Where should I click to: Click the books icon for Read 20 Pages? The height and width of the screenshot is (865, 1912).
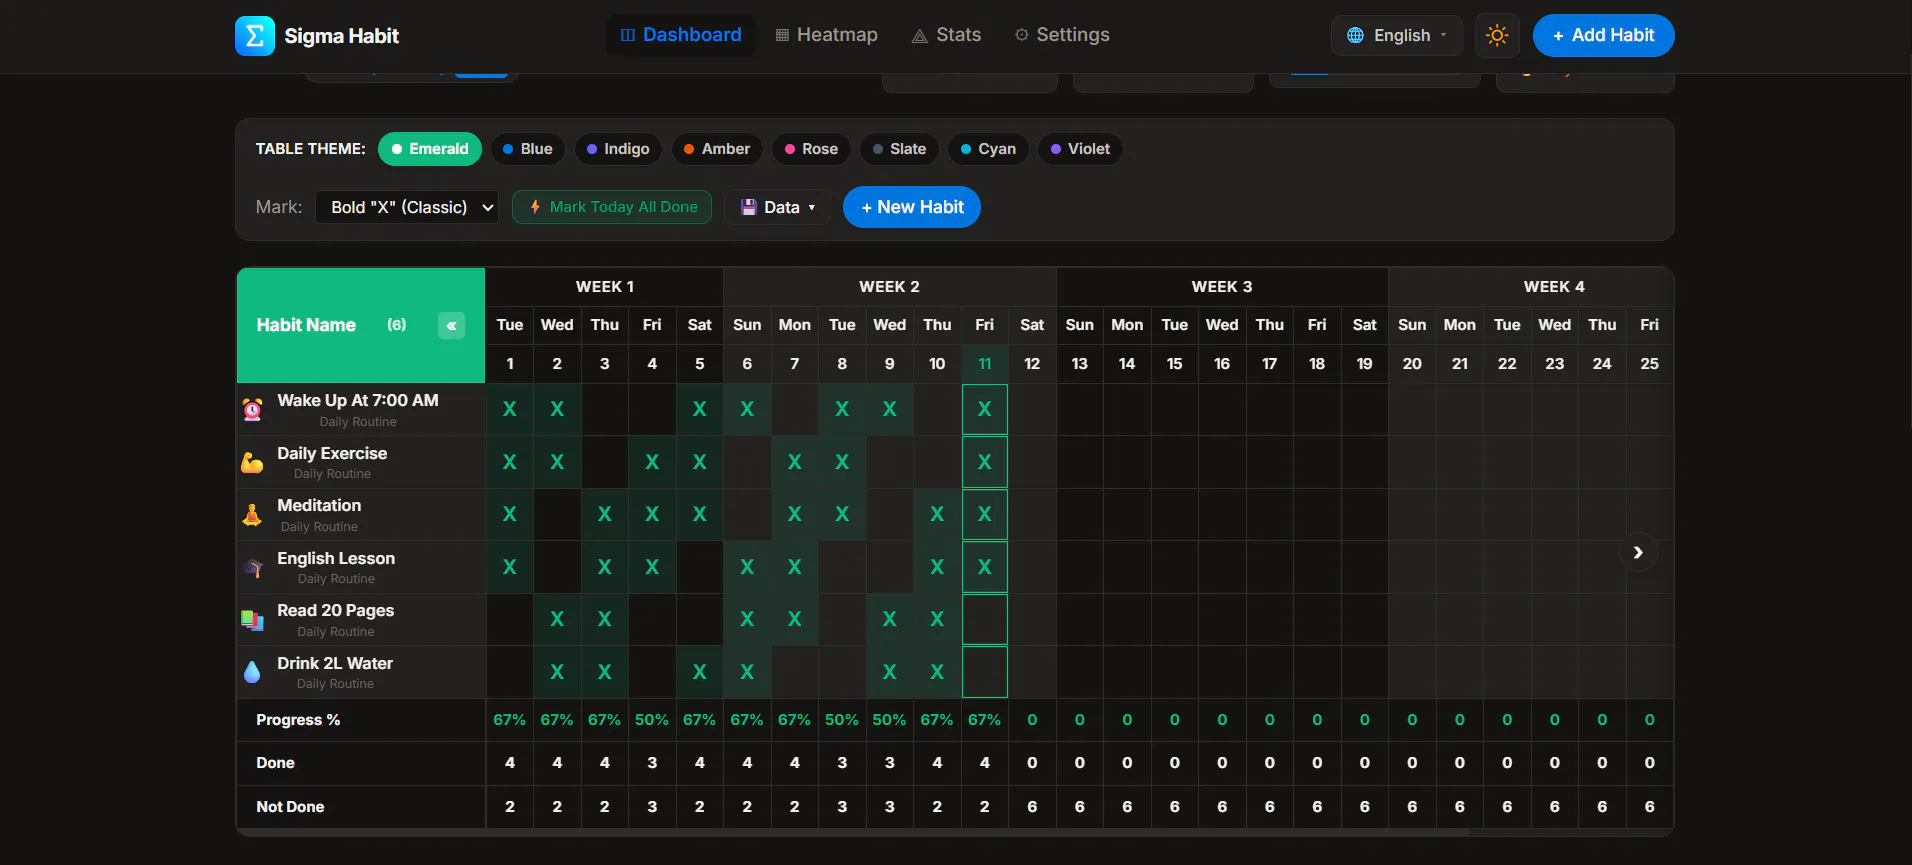(253, 620)
